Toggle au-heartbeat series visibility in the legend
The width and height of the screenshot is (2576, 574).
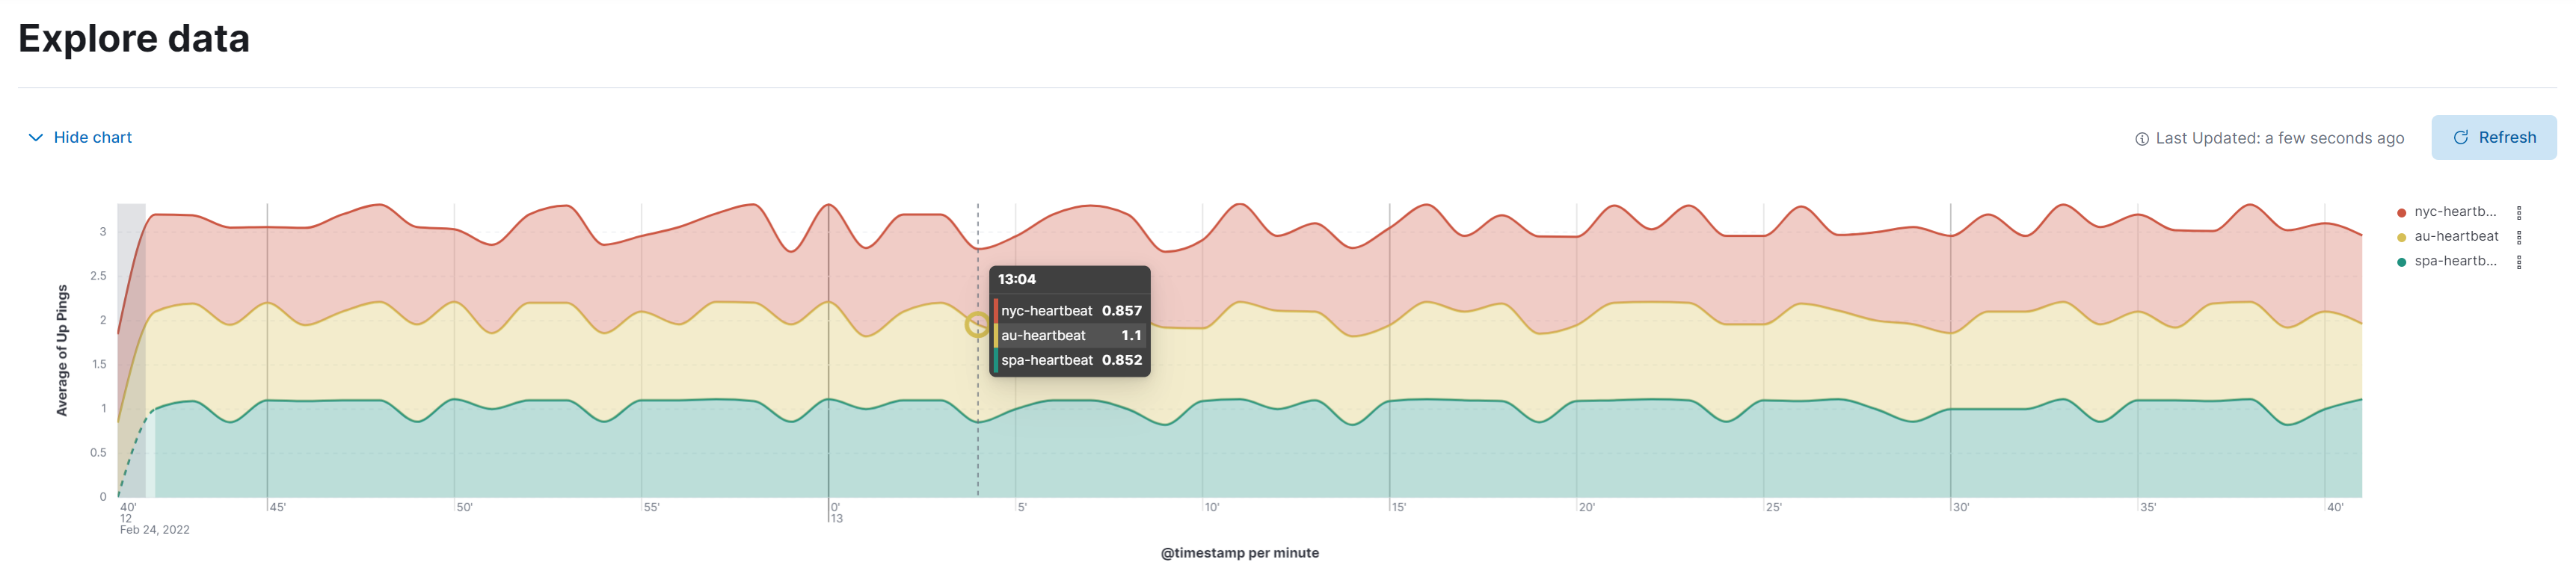2456,236
